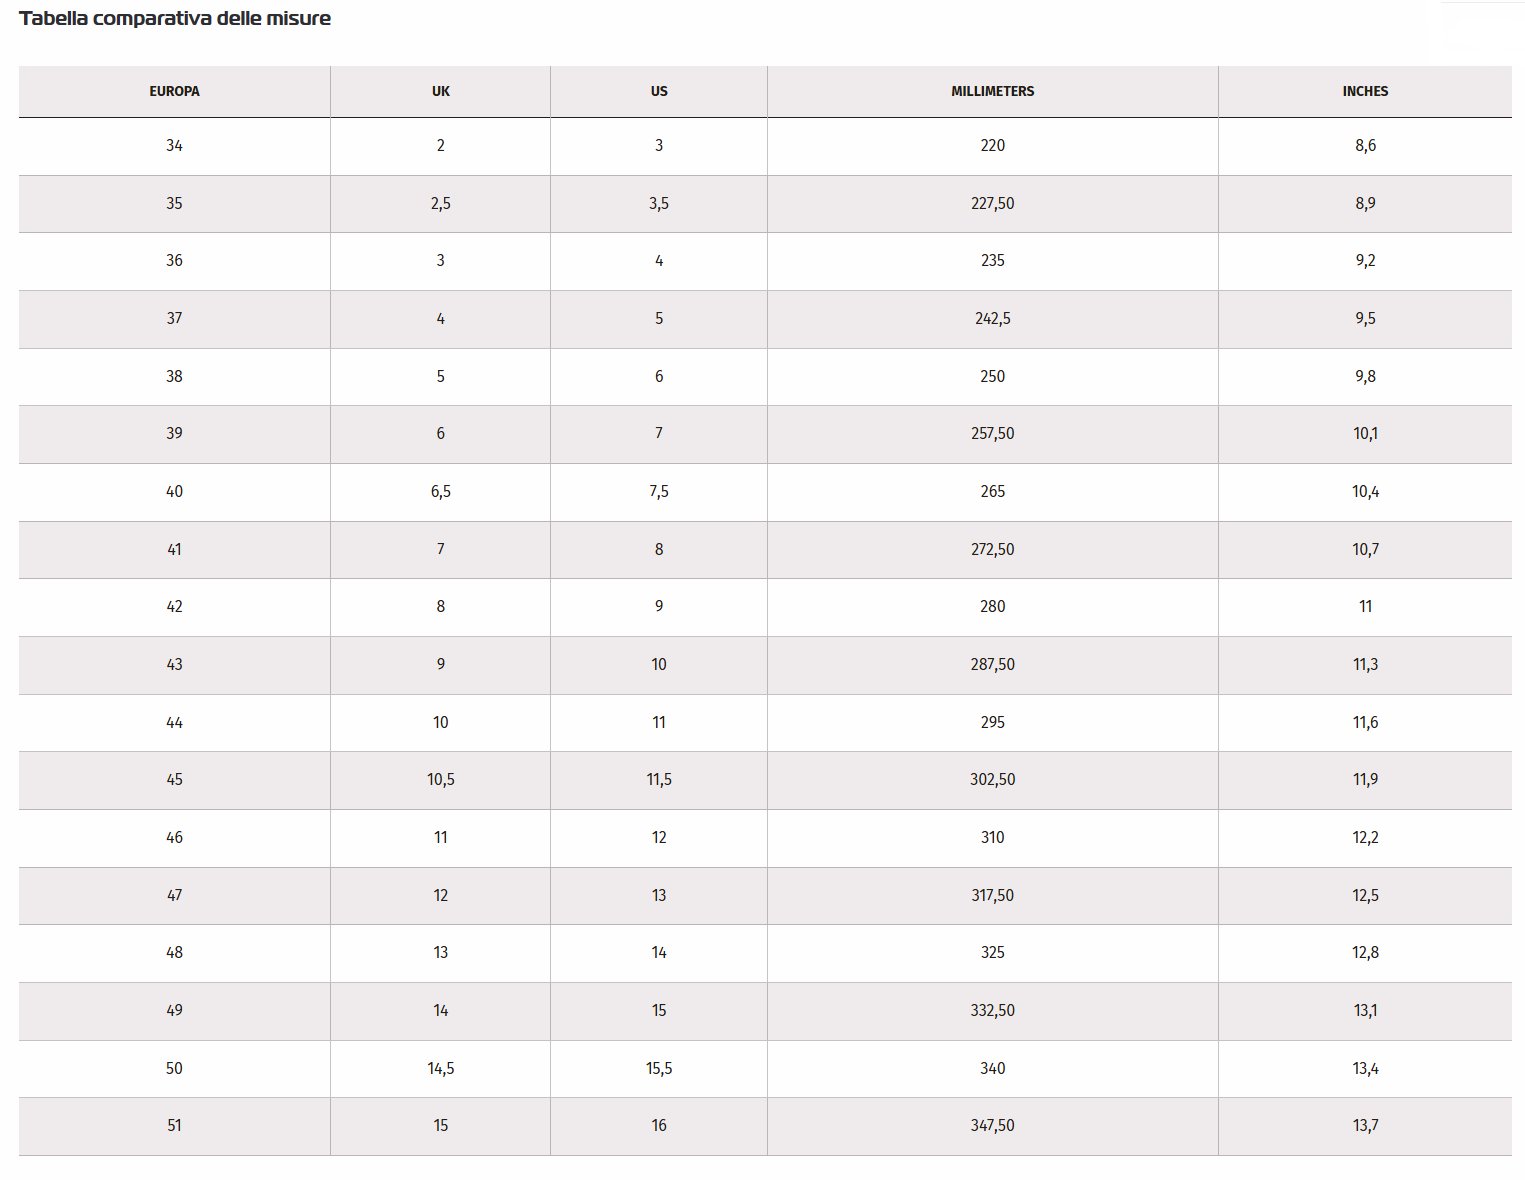The height and width of the screenshot is (1180, 1525).
Task: Click the US column header
Action: pyautogui.click(x=658, y=91)
